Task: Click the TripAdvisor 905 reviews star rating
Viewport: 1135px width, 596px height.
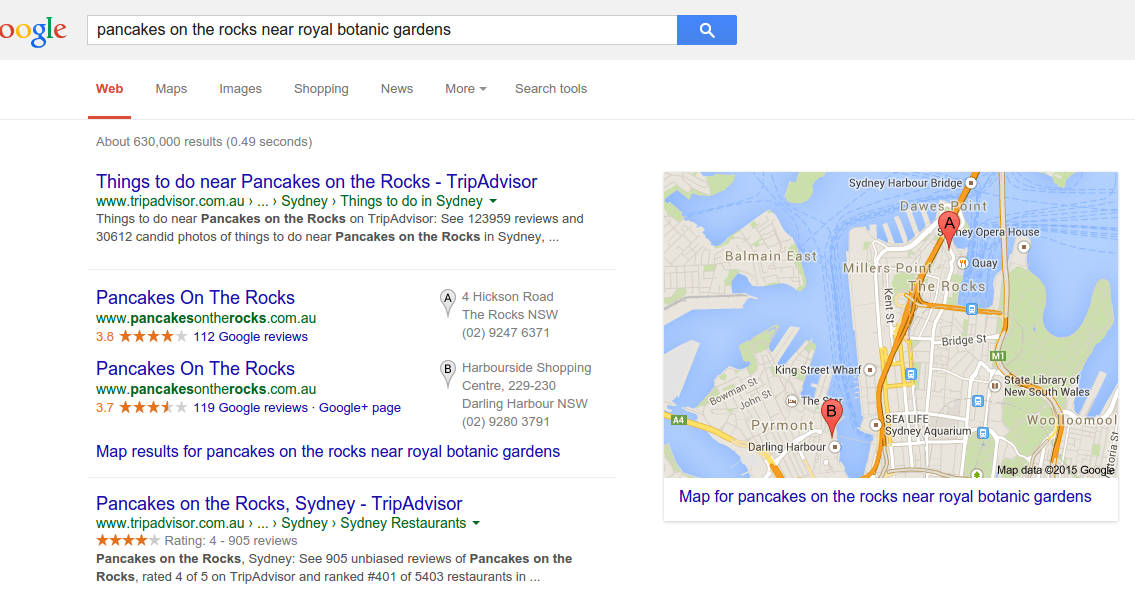Action: click(127, 540)
